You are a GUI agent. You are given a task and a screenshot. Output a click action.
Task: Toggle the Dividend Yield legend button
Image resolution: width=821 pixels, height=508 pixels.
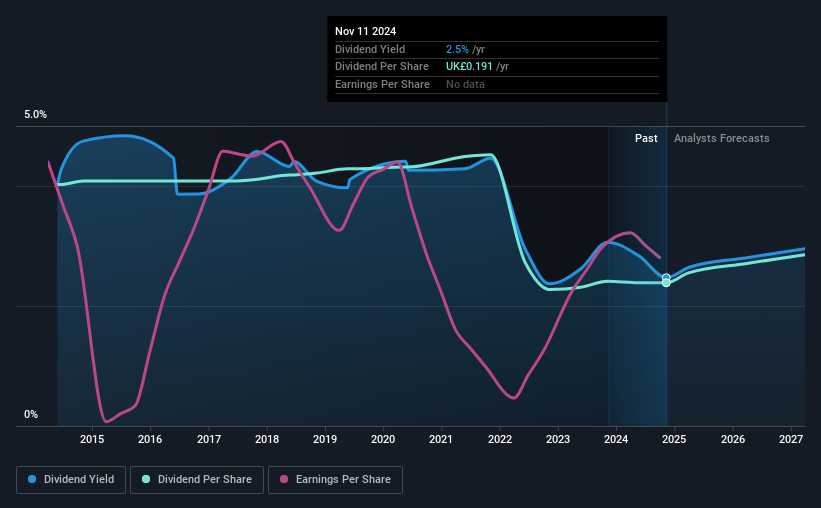tap(71, 480)
